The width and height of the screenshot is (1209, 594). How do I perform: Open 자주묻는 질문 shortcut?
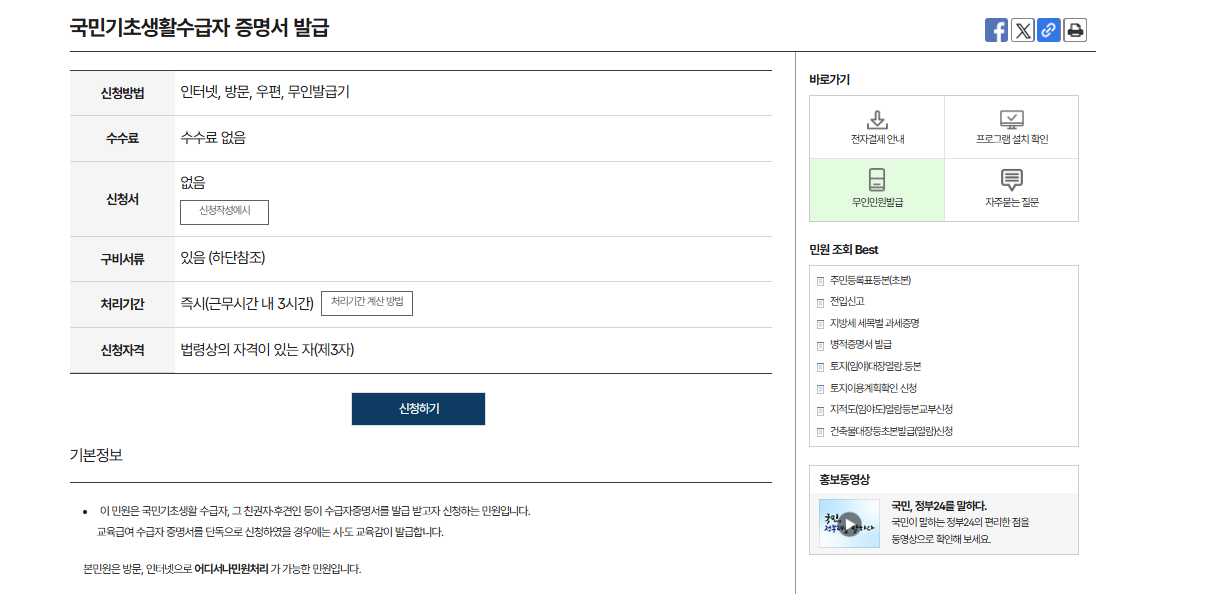pyautogui.click(x=1012, y=190)
